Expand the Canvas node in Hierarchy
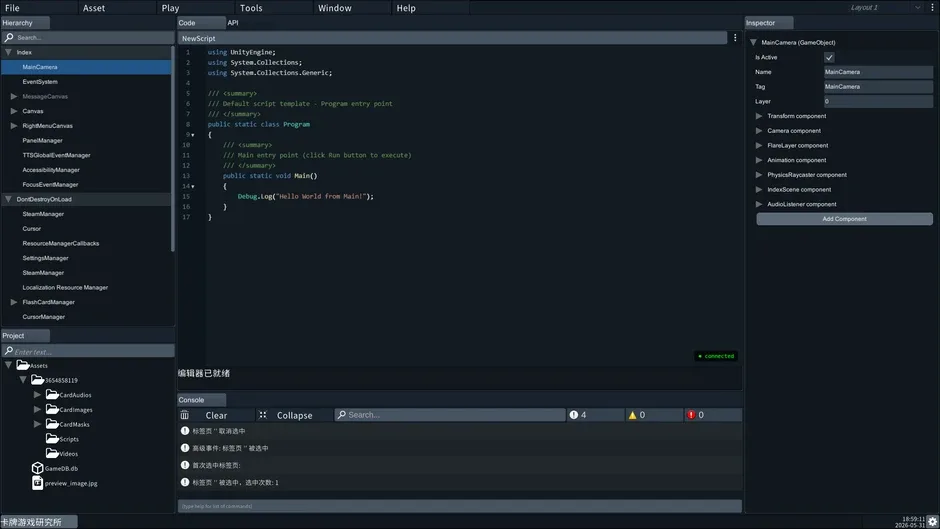 tap(14, 111)
